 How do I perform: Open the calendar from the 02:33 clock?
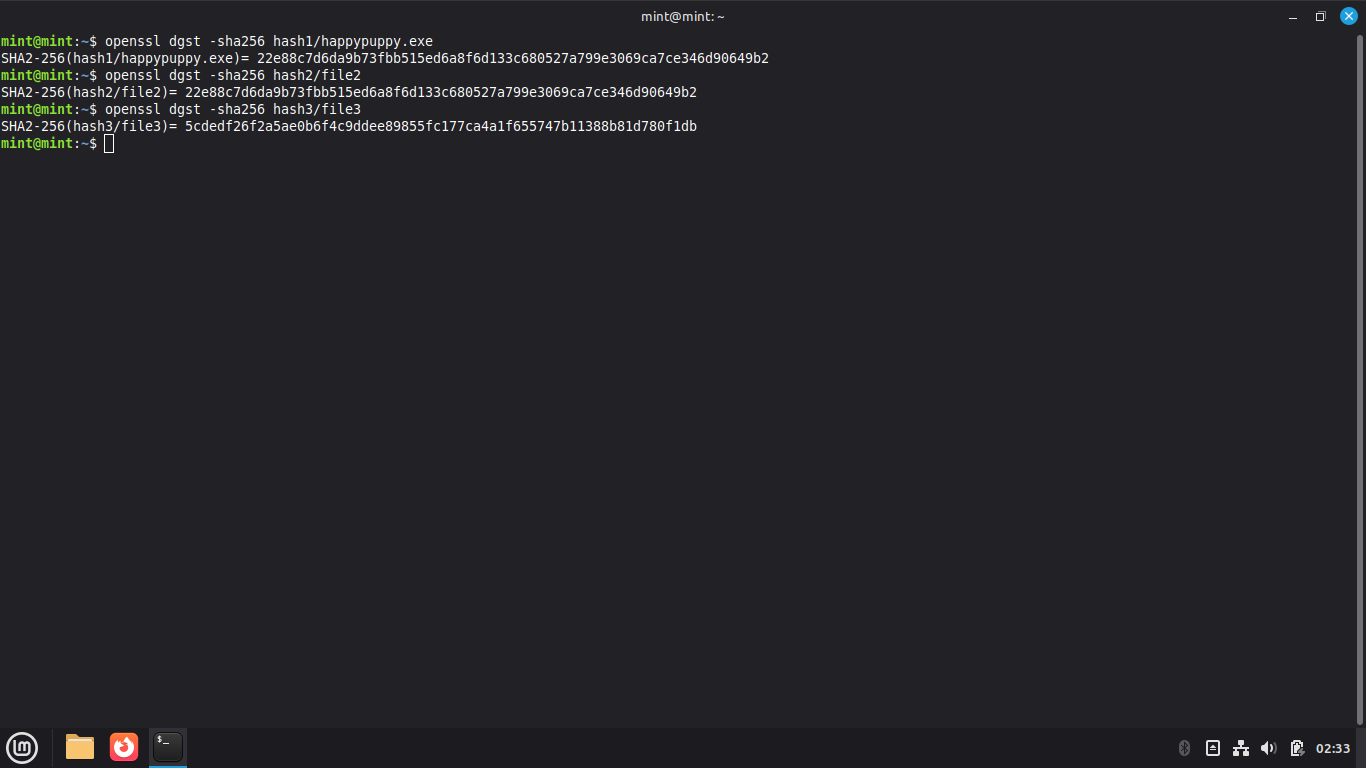point(1333,748)
